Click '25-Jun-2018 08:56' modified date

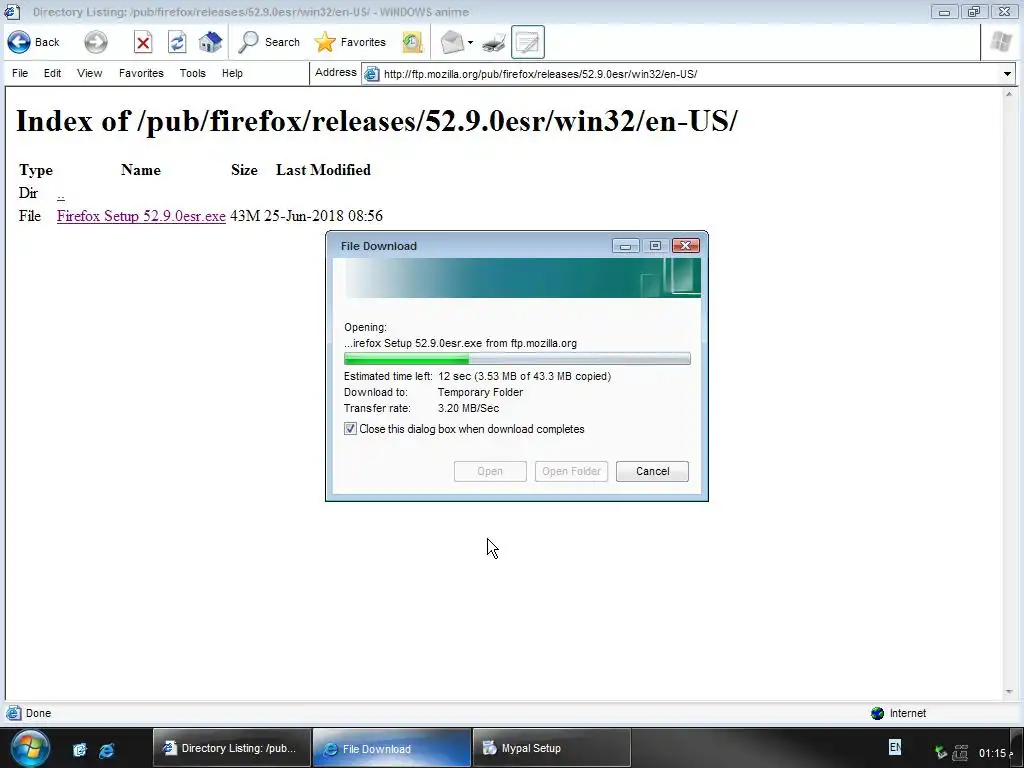coord(323,216)
